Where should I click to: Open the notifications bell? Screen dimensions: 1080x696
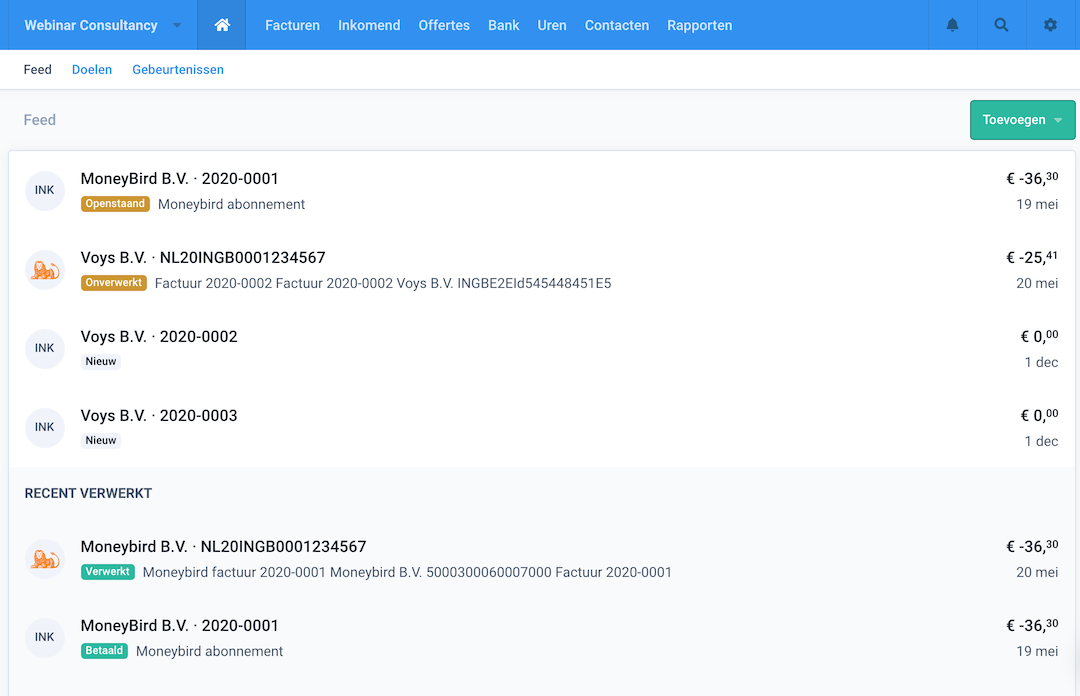953,25
